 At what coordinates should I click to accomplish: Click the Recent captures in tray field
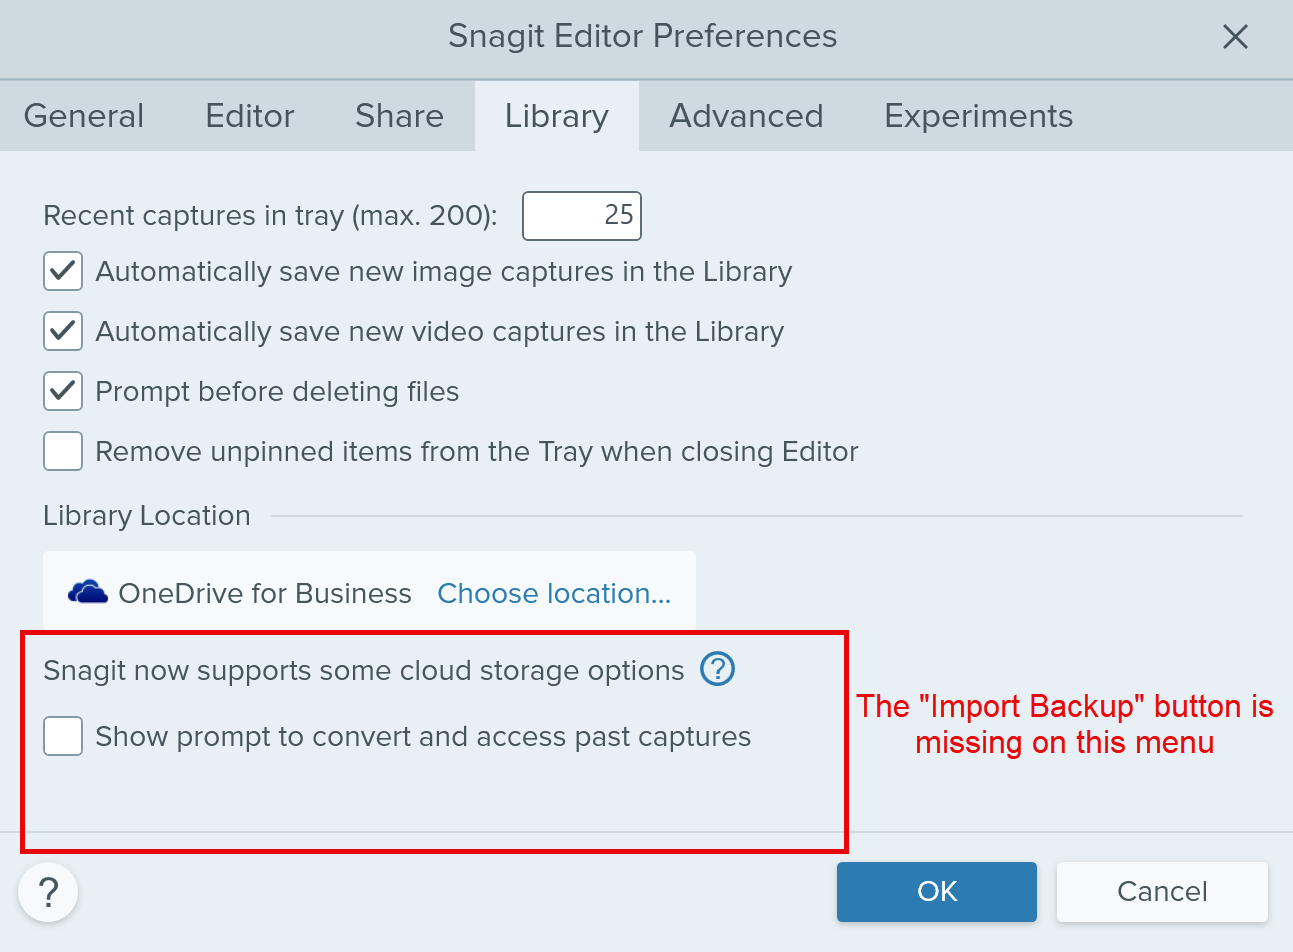(x=582, y=216)
